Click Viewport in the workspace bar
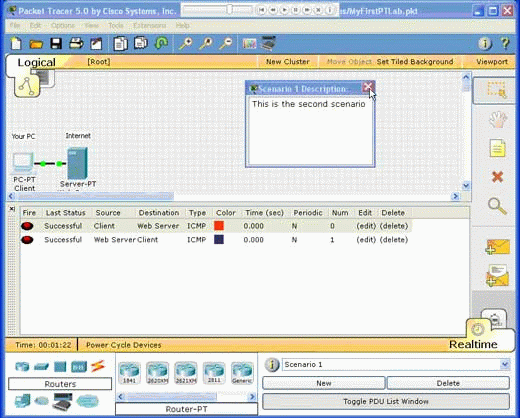This screenshot has width=520, height=418. coord(492,62)
